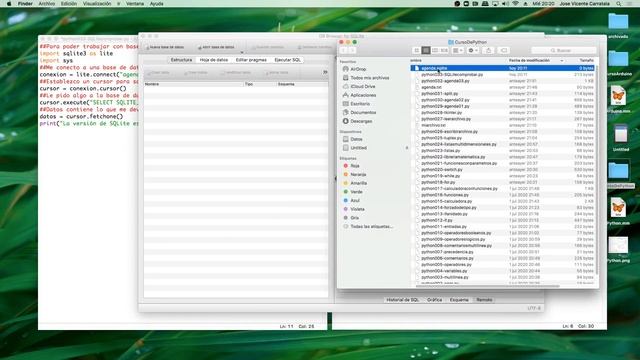Open the Finder action gear dropdown
This screenshot has width=640, height=360.
[473, 50]
